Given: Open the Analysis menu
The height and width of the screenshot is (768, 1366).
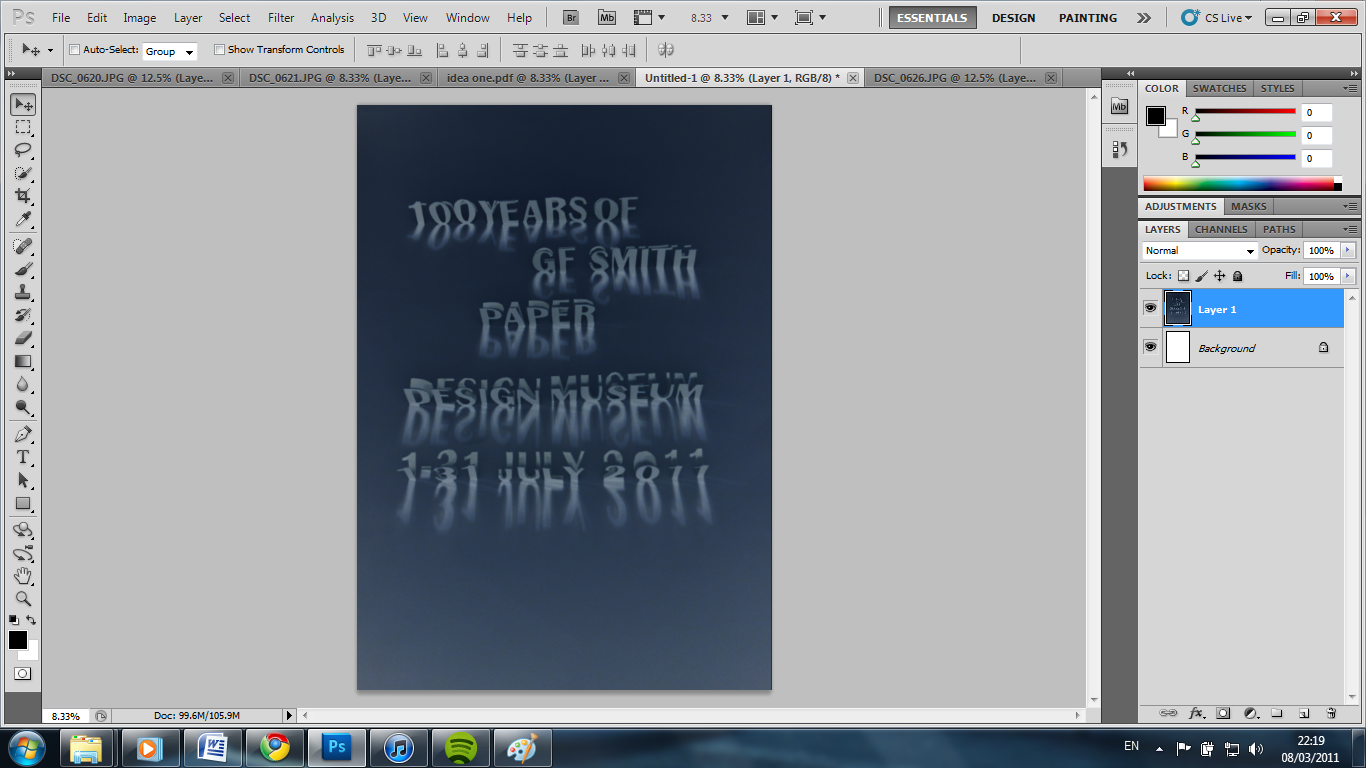Looking at the screenshot, I should (x=332, y=18).
